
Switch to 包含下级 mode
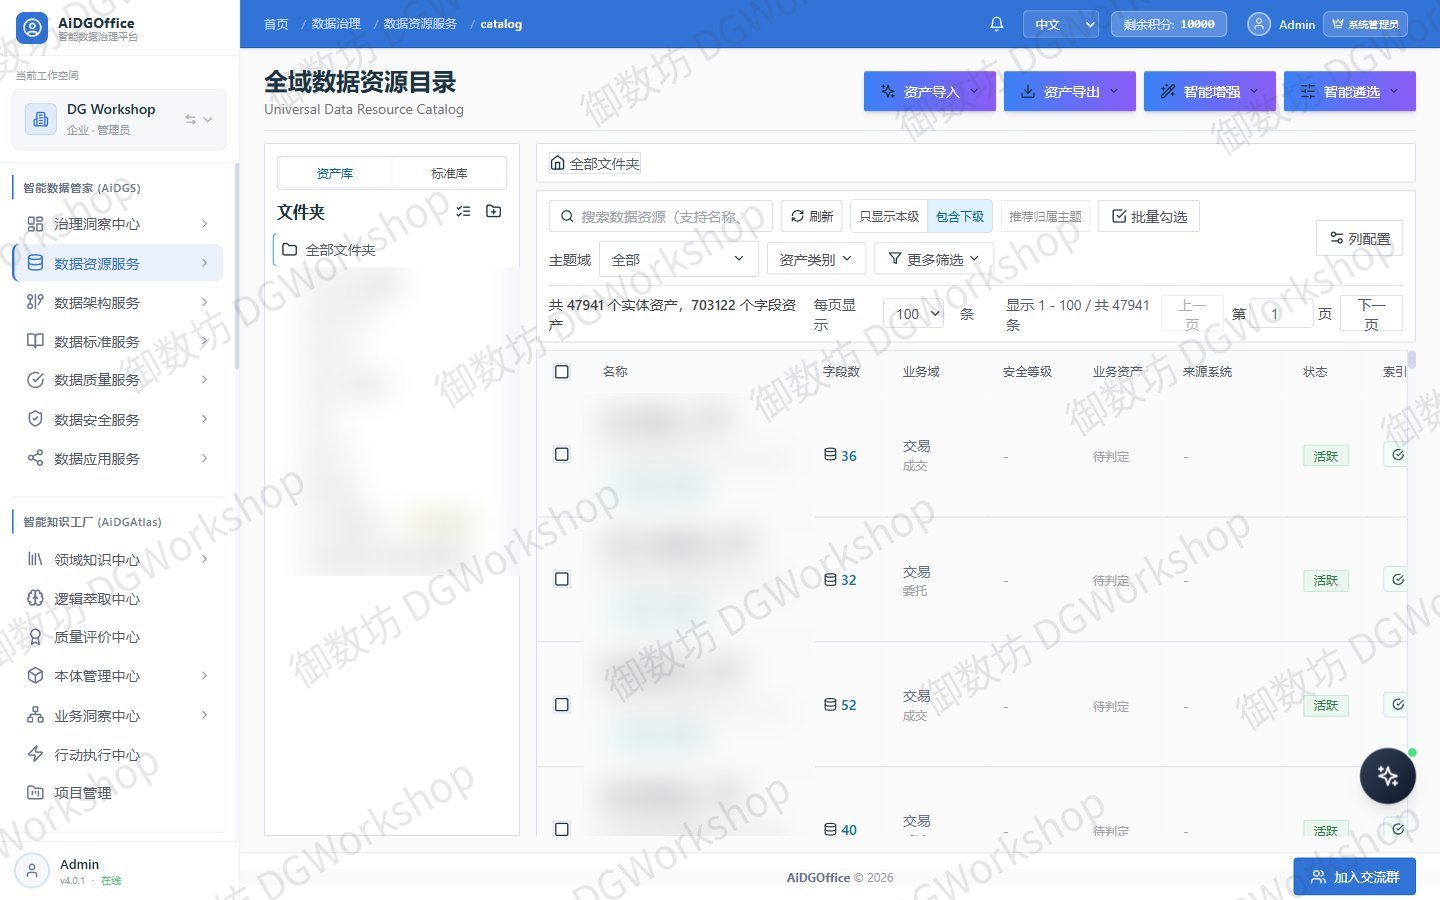960,216
